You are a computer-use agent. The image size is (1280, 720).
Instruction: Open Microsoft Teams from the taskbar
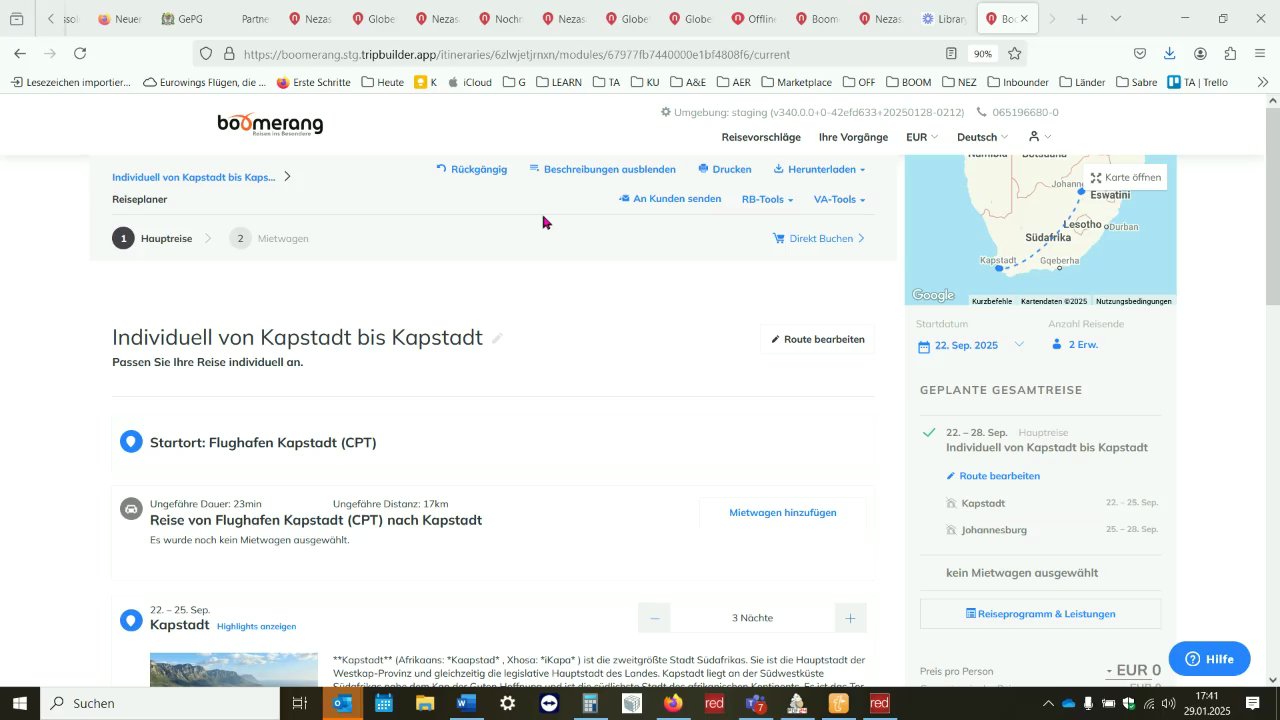tap(756, 703)
